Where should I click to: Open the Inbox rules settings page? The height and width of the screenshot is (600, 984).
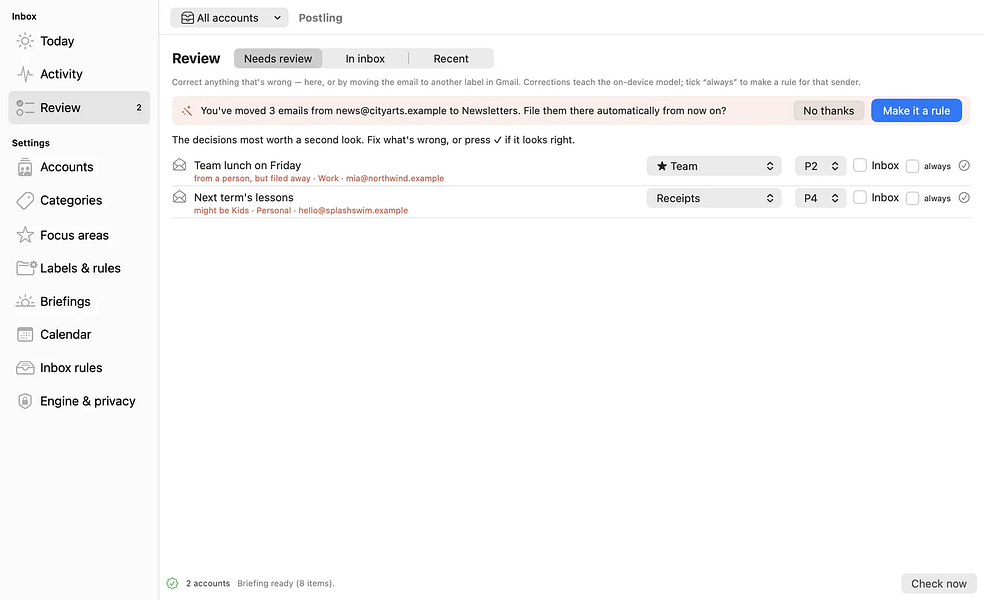tap(79, 368)
